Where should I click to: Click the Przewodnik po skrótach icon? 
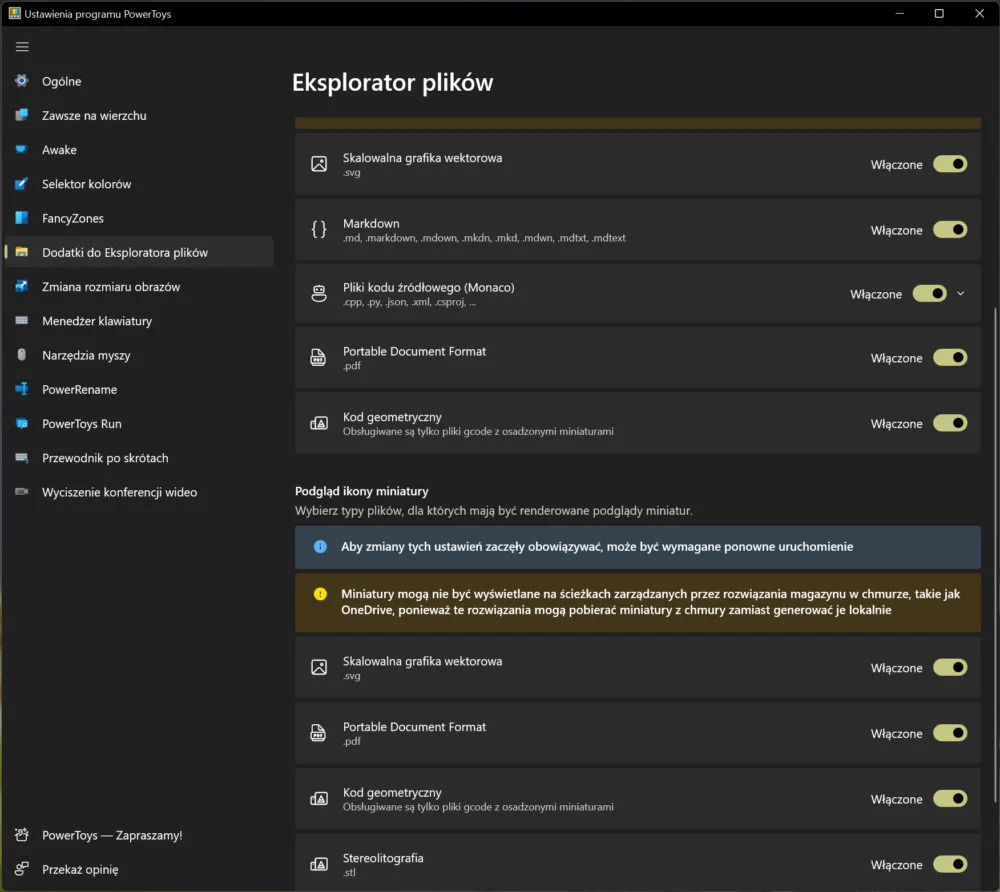click(22, 457)
